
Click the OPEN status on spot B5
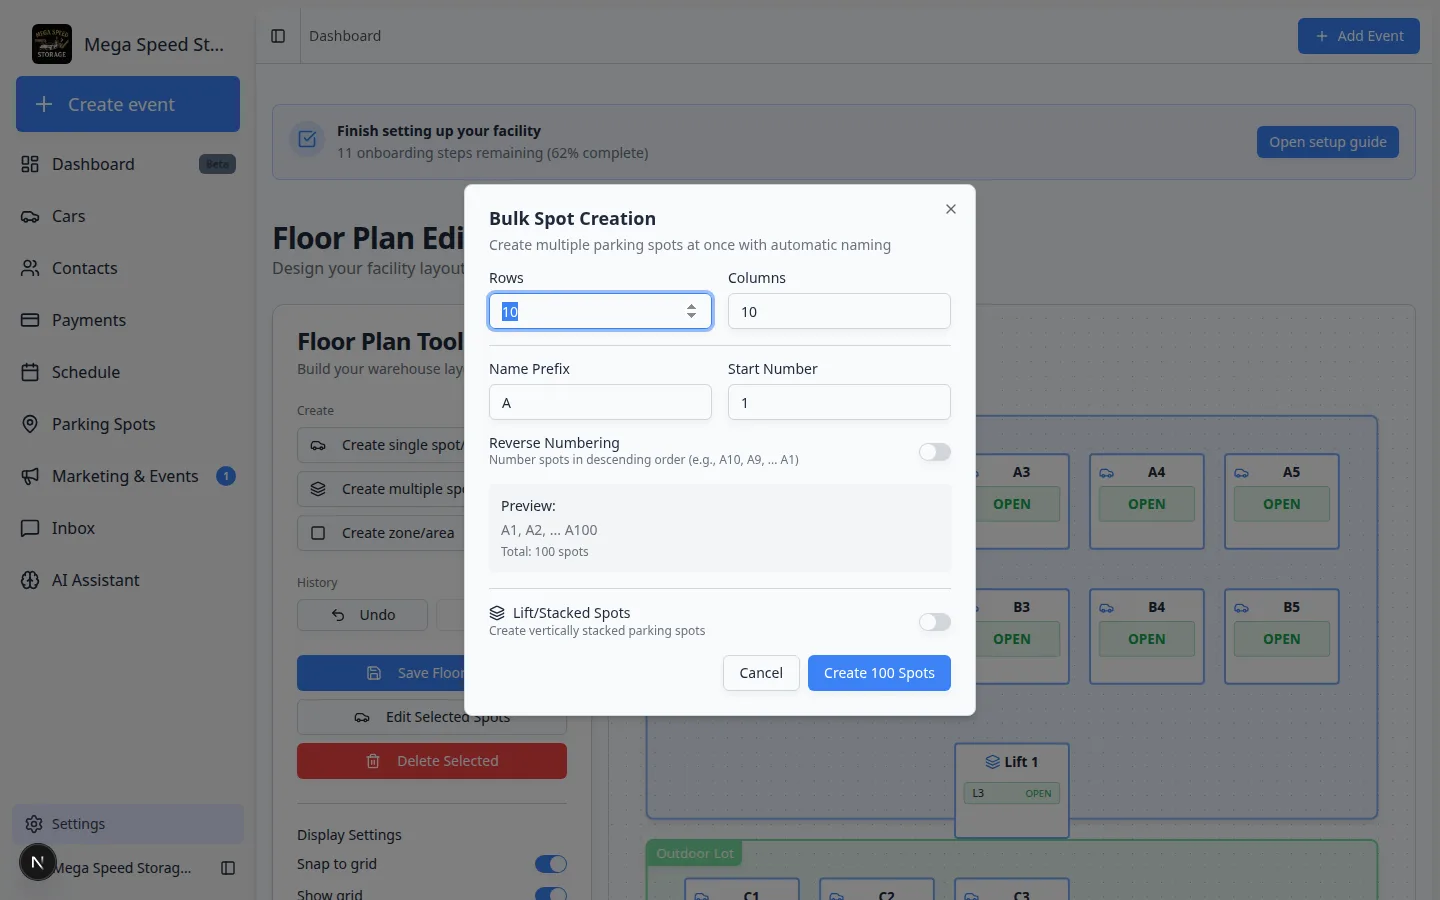[1281, 639]
